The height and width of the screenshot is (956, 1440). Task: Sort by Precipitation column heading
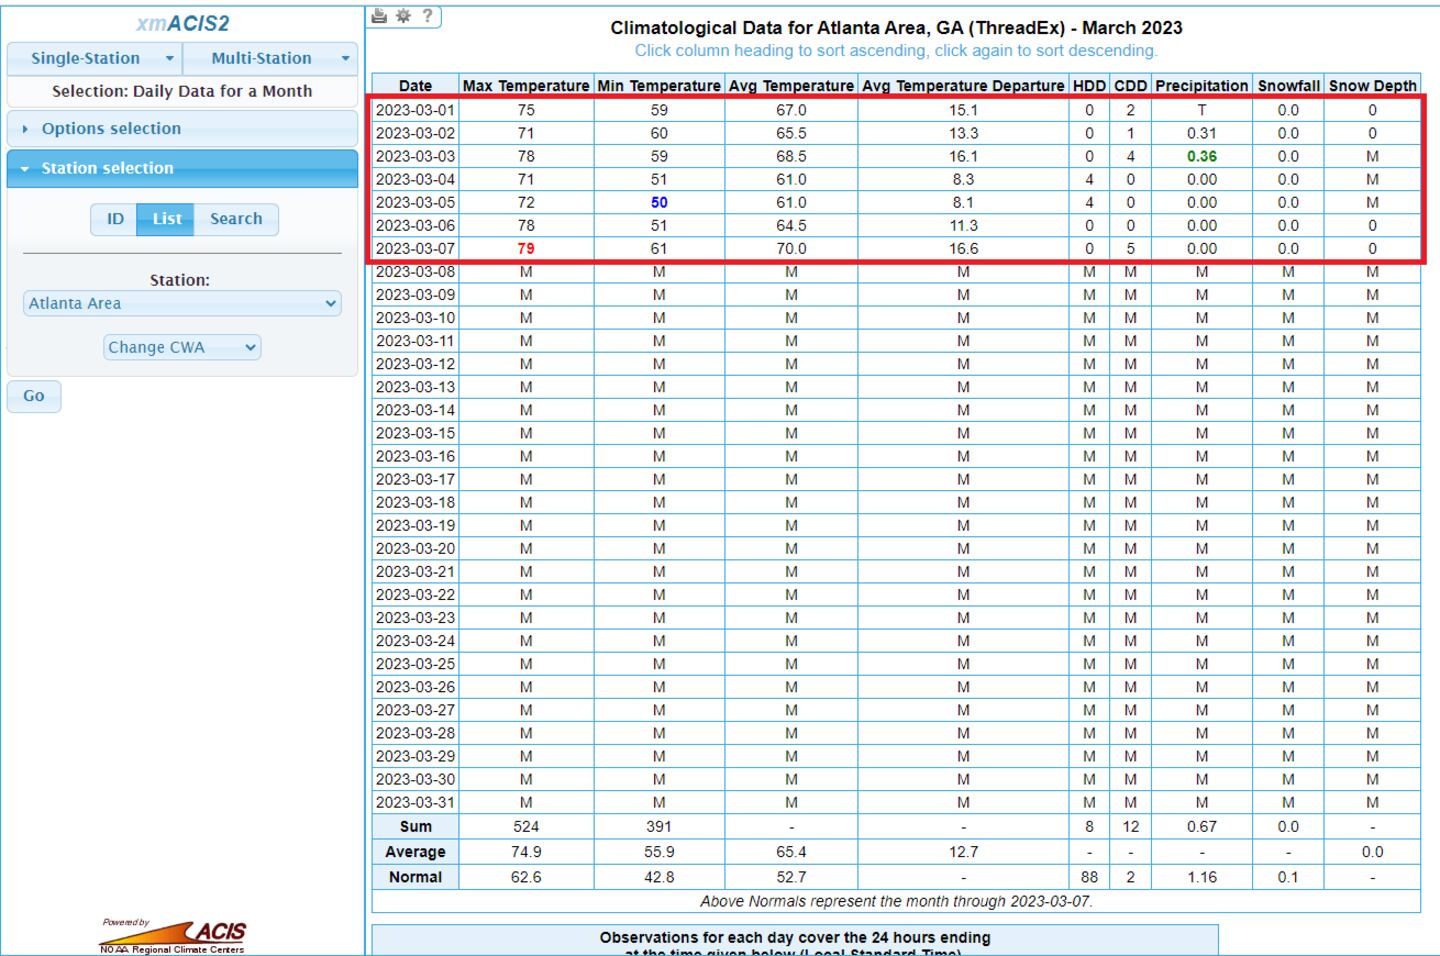(1201, 86)
